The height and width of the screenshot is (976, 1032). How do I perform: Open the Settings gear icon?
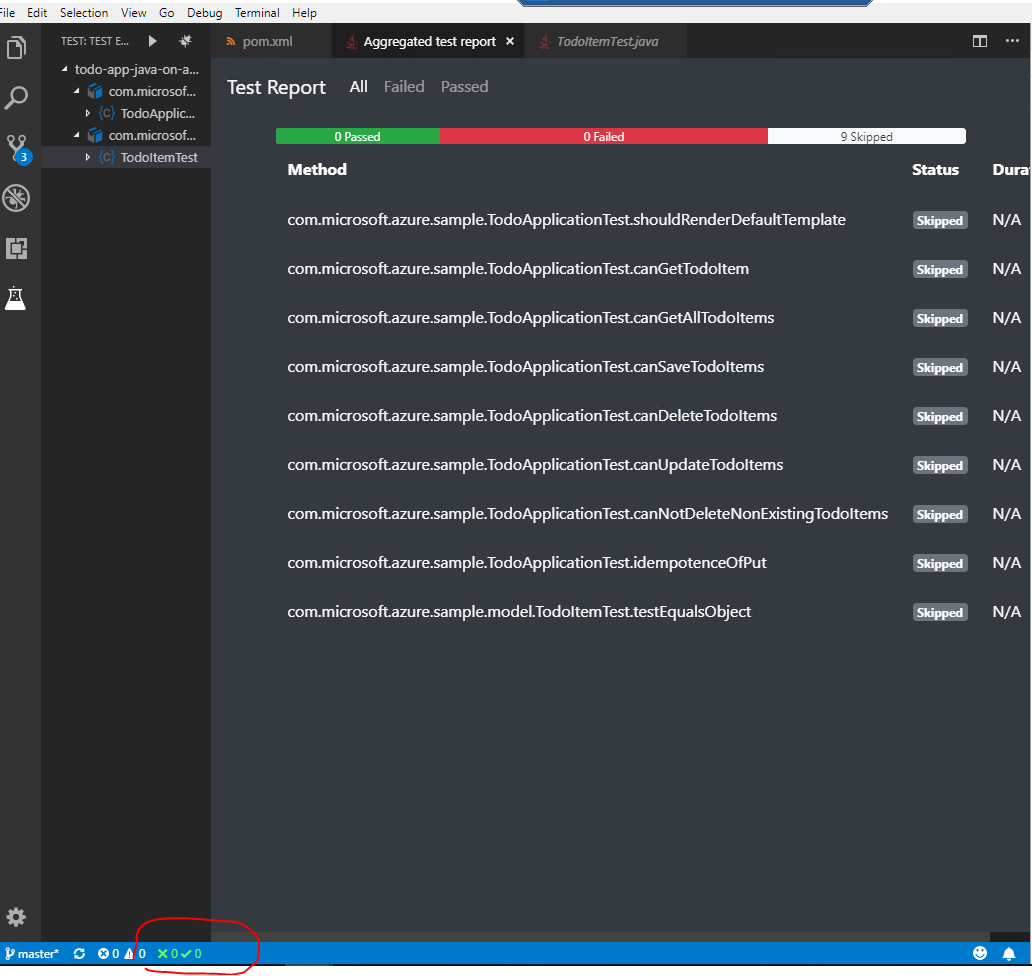pyautogui.click(x=17, y=917)
